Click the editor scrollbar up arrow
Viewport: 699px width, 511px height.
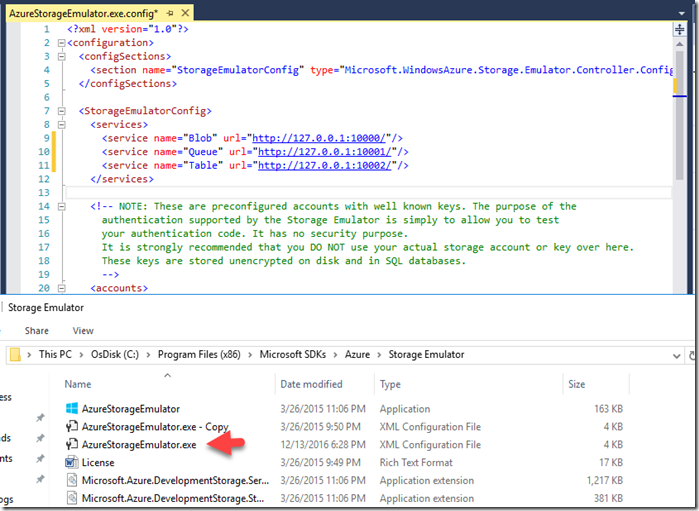coord(679,44)
